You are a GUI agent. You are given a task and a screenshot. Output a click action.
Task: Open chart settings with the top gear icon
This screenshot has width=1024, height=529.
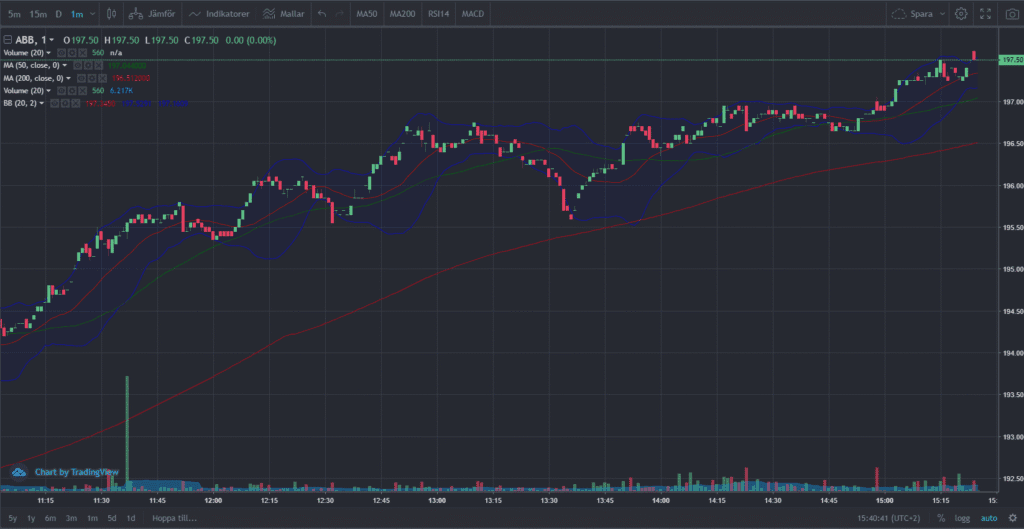click(x=961, y=14)
